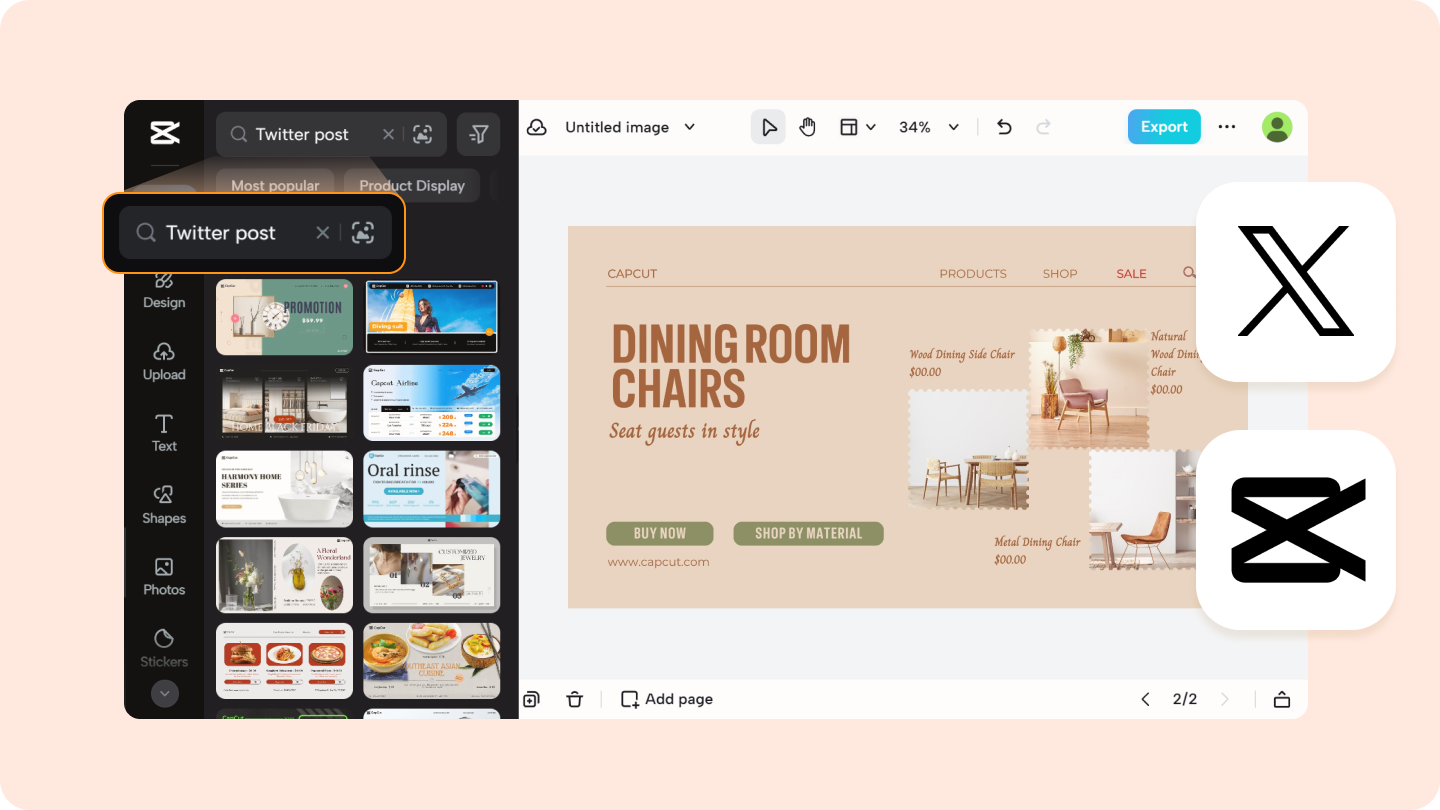Viewport: 1440px width, 810px height.
Task: Redo the last undone action
Action: pyautogui.click(x=1043, y=127)
